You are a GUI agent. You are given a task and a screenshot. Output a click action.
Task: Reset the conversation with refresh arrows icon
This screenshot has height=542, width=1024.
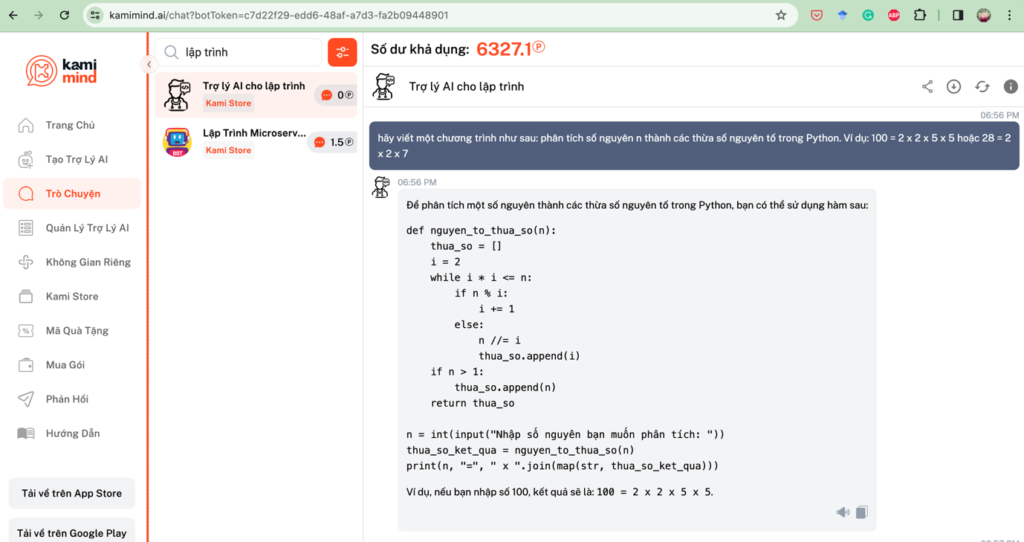click(x=982, y=86)
